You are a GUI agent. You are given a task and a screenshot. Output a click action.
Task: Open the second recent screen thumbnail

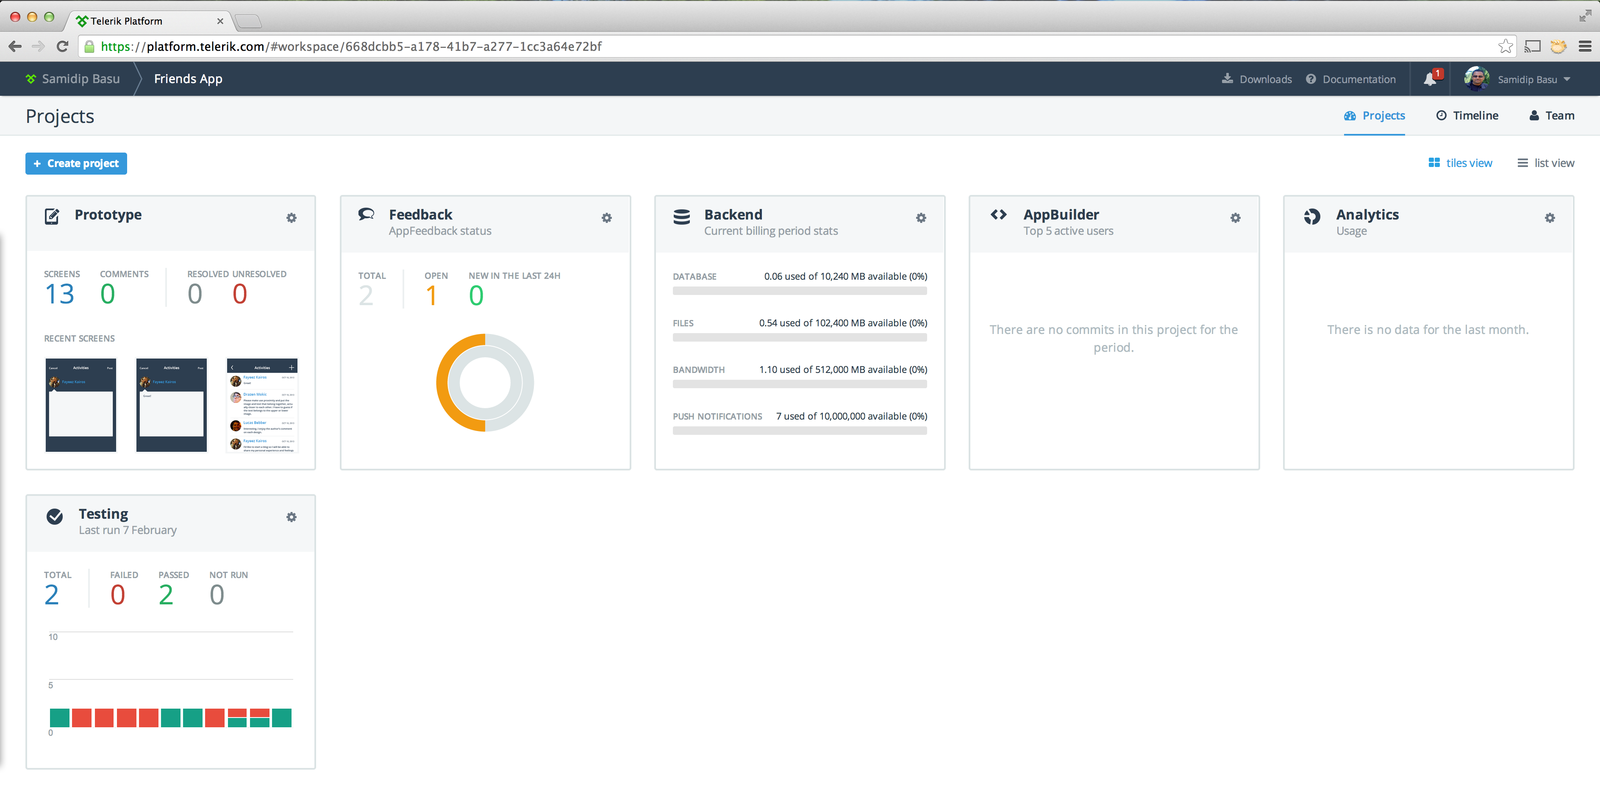[172, 405]
